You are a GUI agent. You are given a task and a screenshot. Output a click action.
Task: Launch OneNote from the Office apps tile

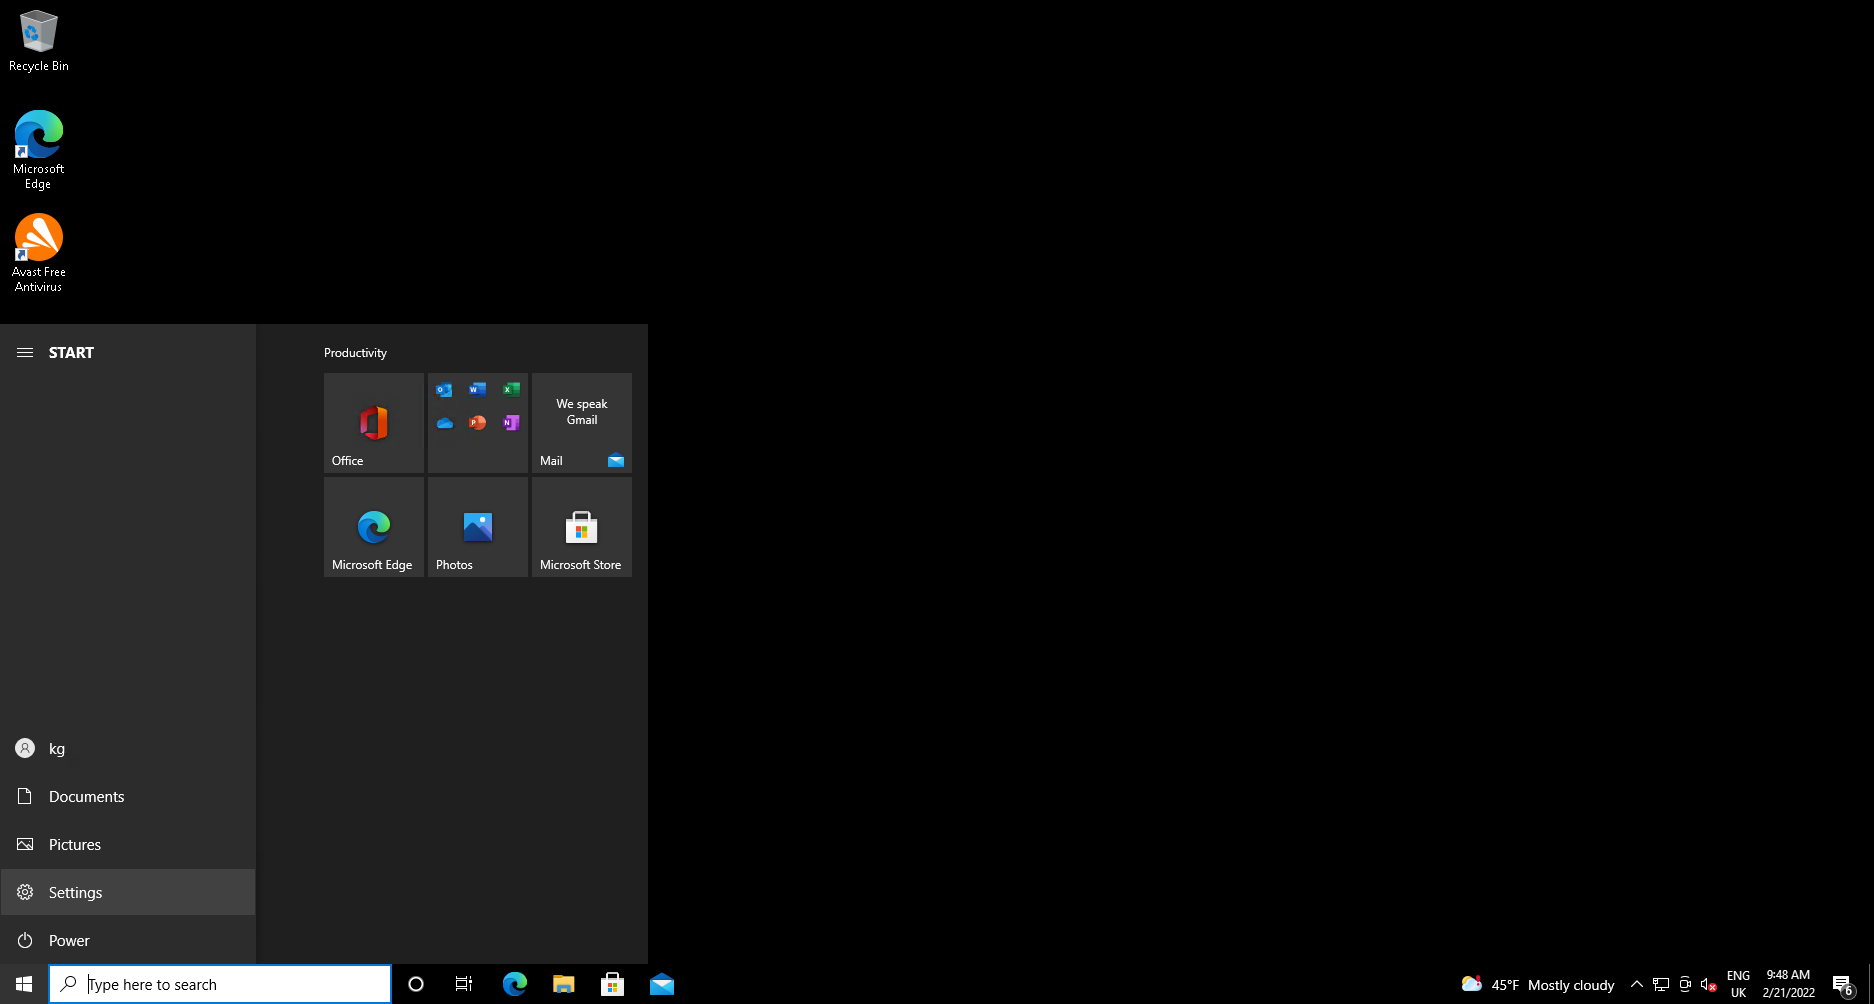(511, 423)
